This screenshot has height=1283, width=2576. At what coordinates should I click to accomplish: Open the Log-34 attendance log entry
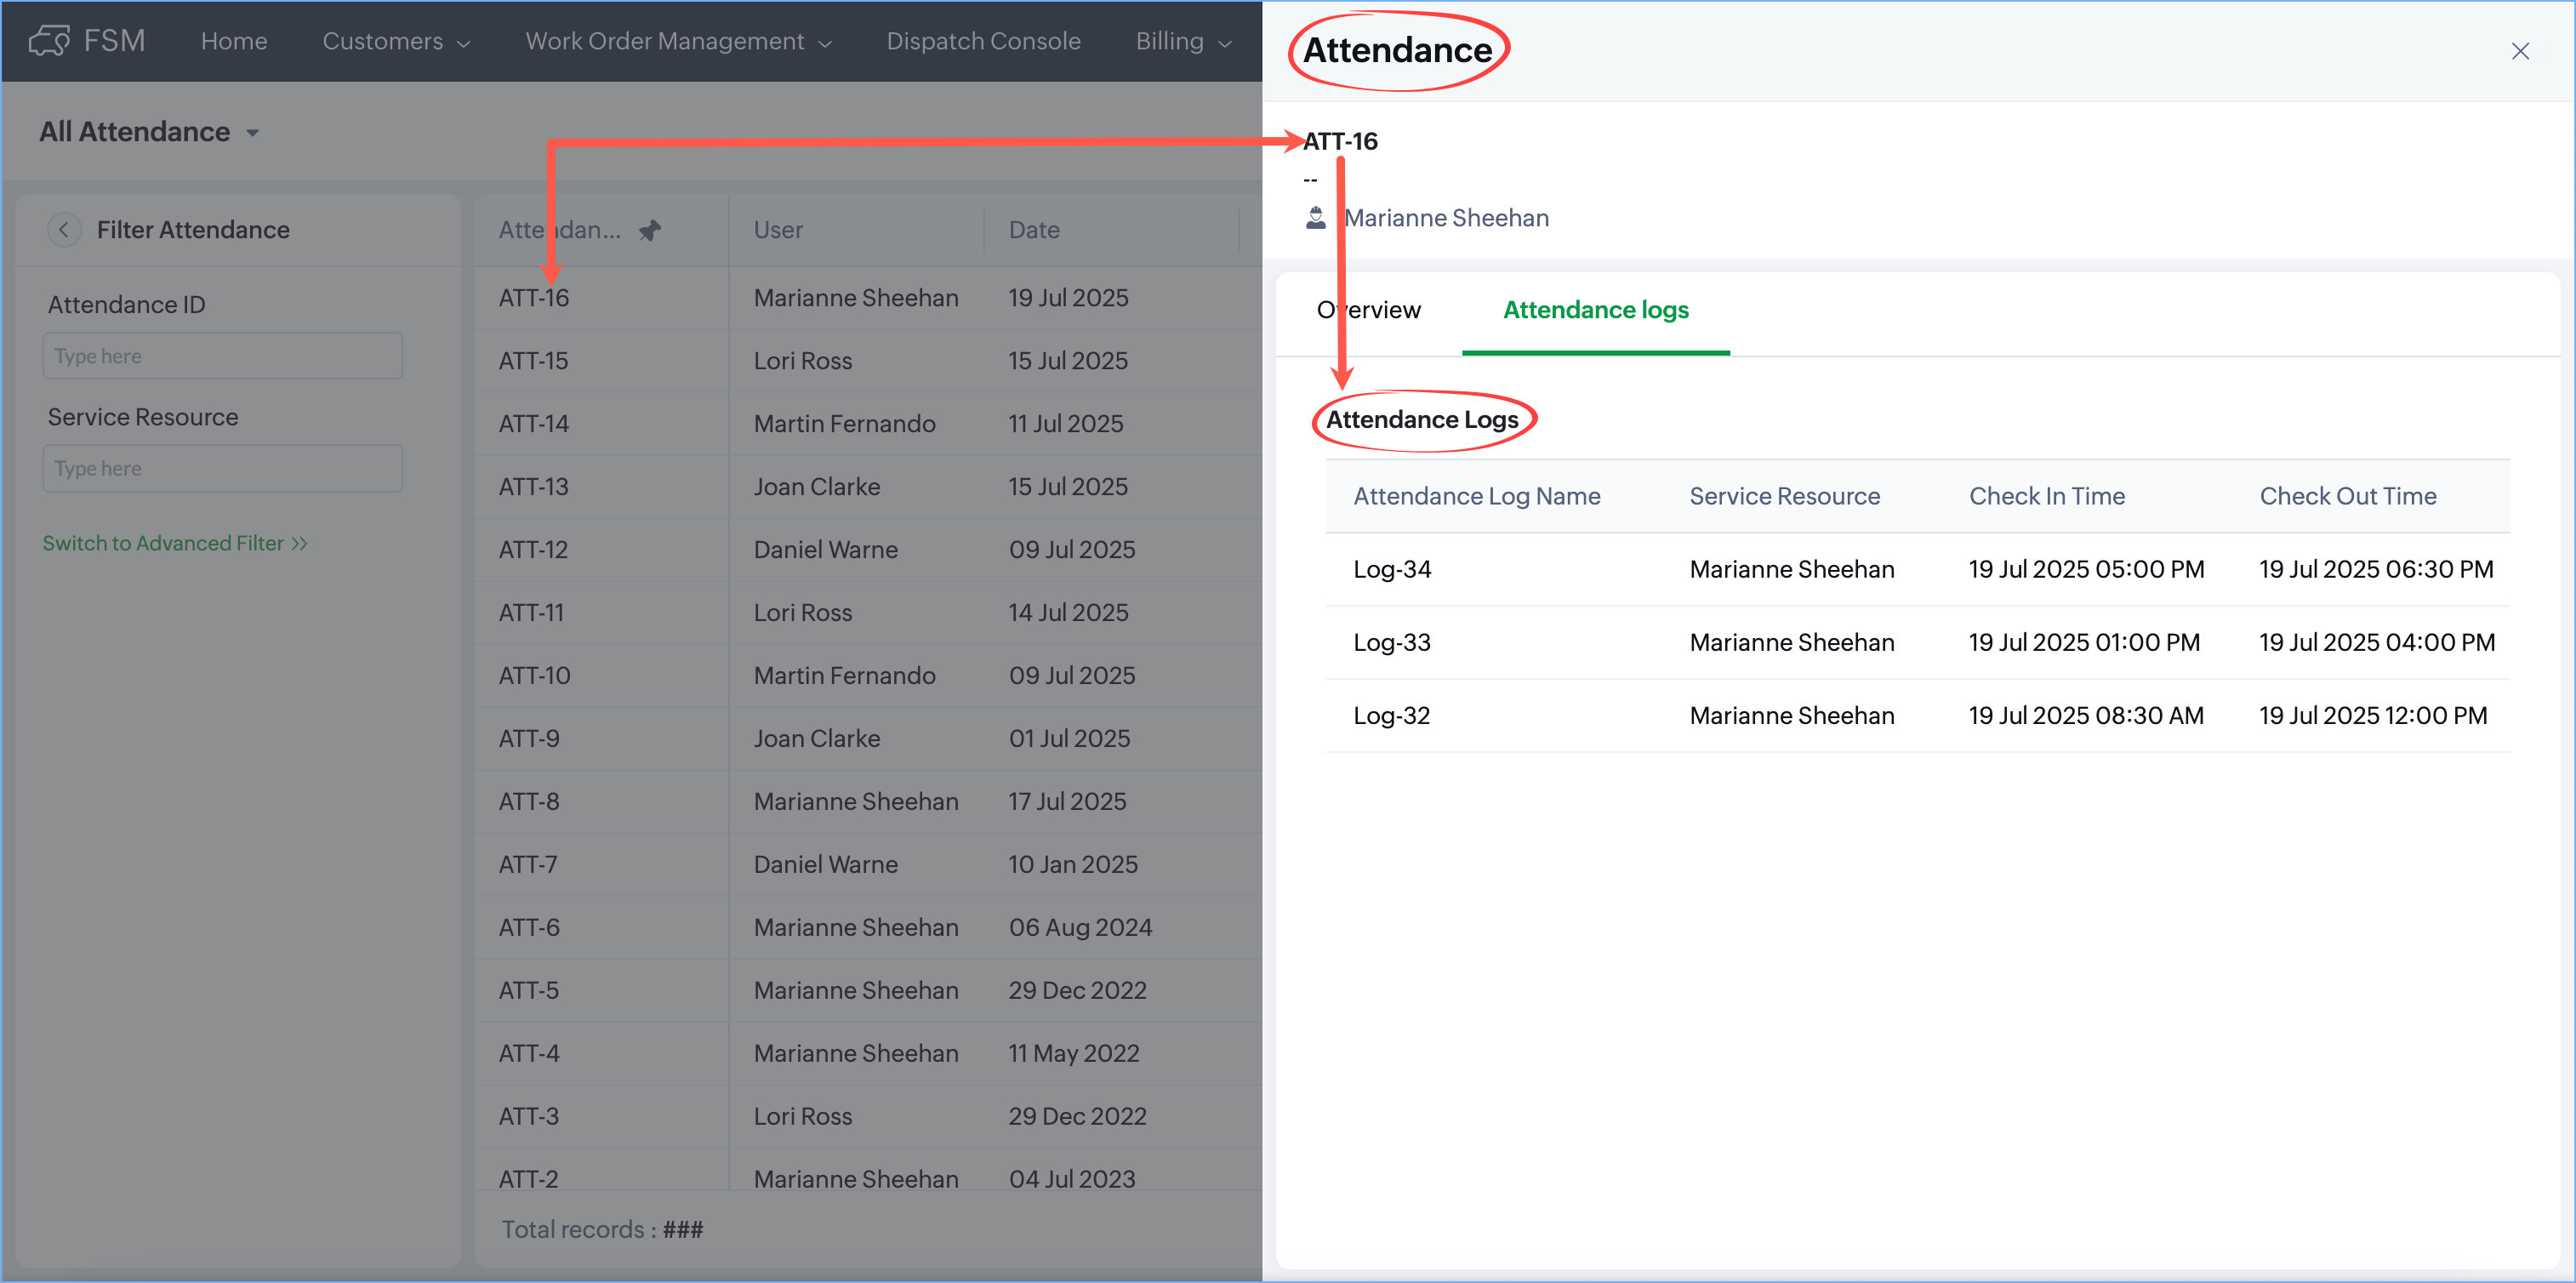(x=1392, y=569)
